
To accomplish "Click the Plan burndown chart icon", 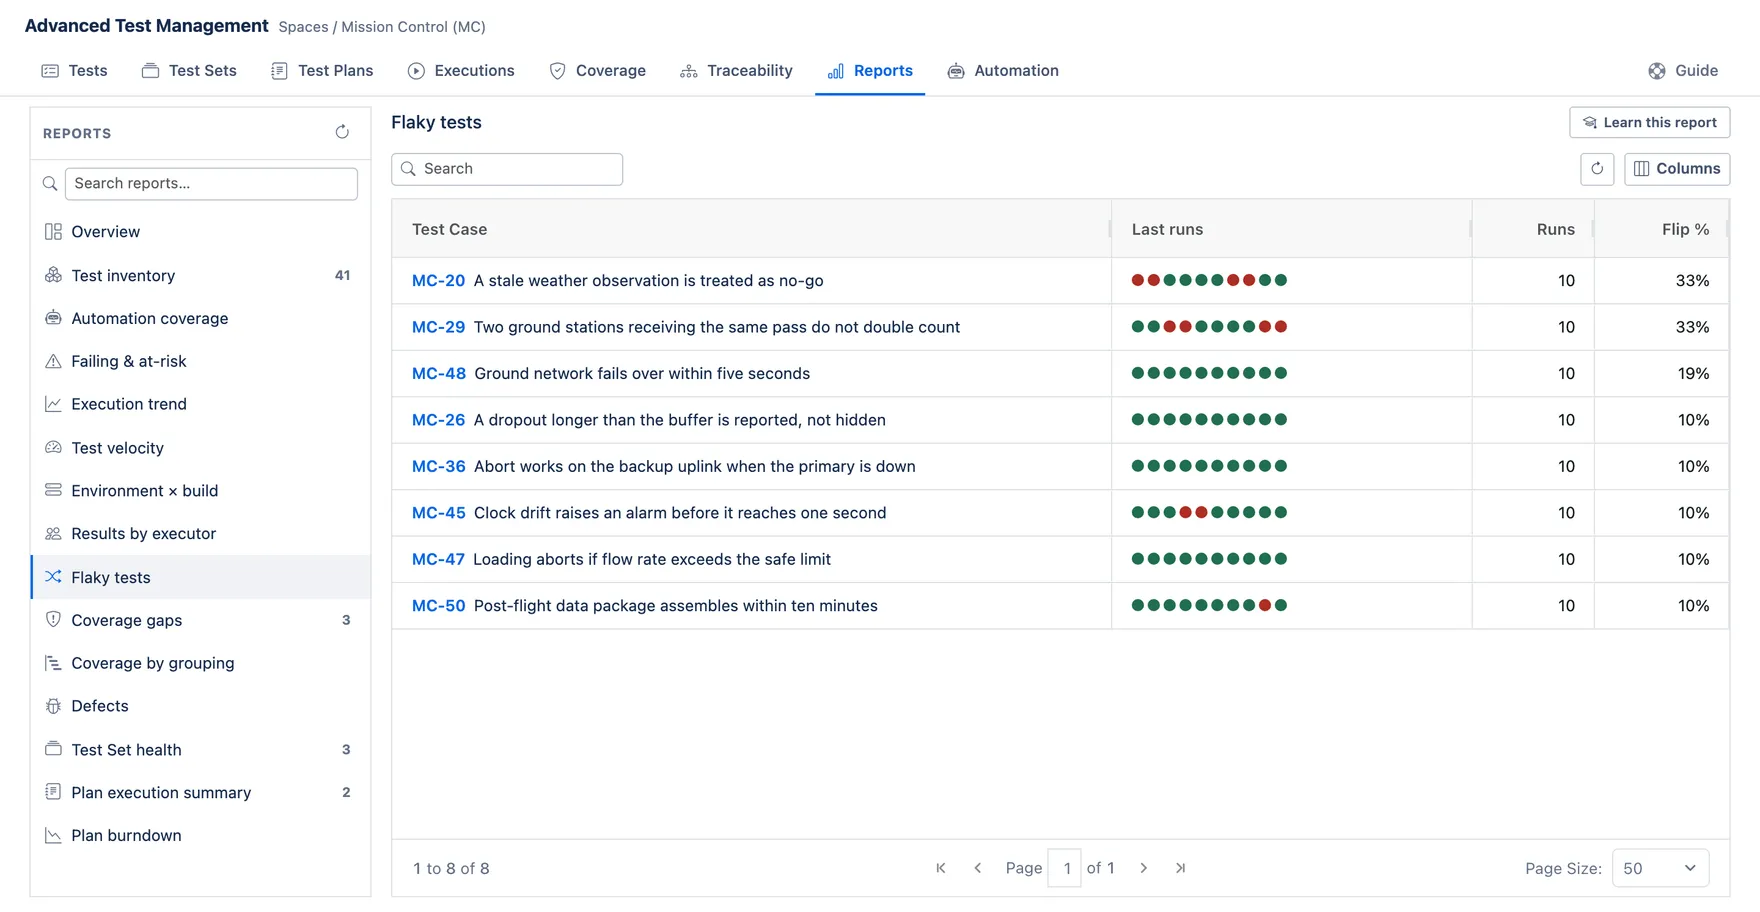I will point(53,835).
